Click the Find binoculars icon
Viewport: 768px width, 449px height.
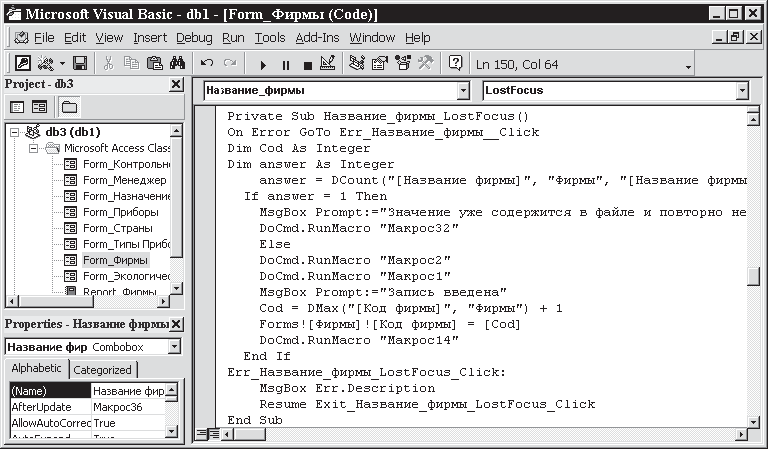click(178, 64)
